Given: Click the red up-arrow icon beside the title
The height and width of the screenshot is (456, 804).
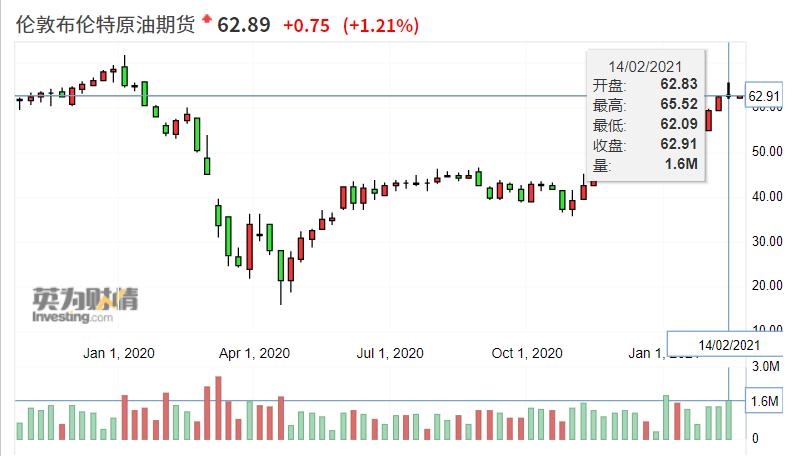Looking at the screenshot, I should [x=207, y=19].
